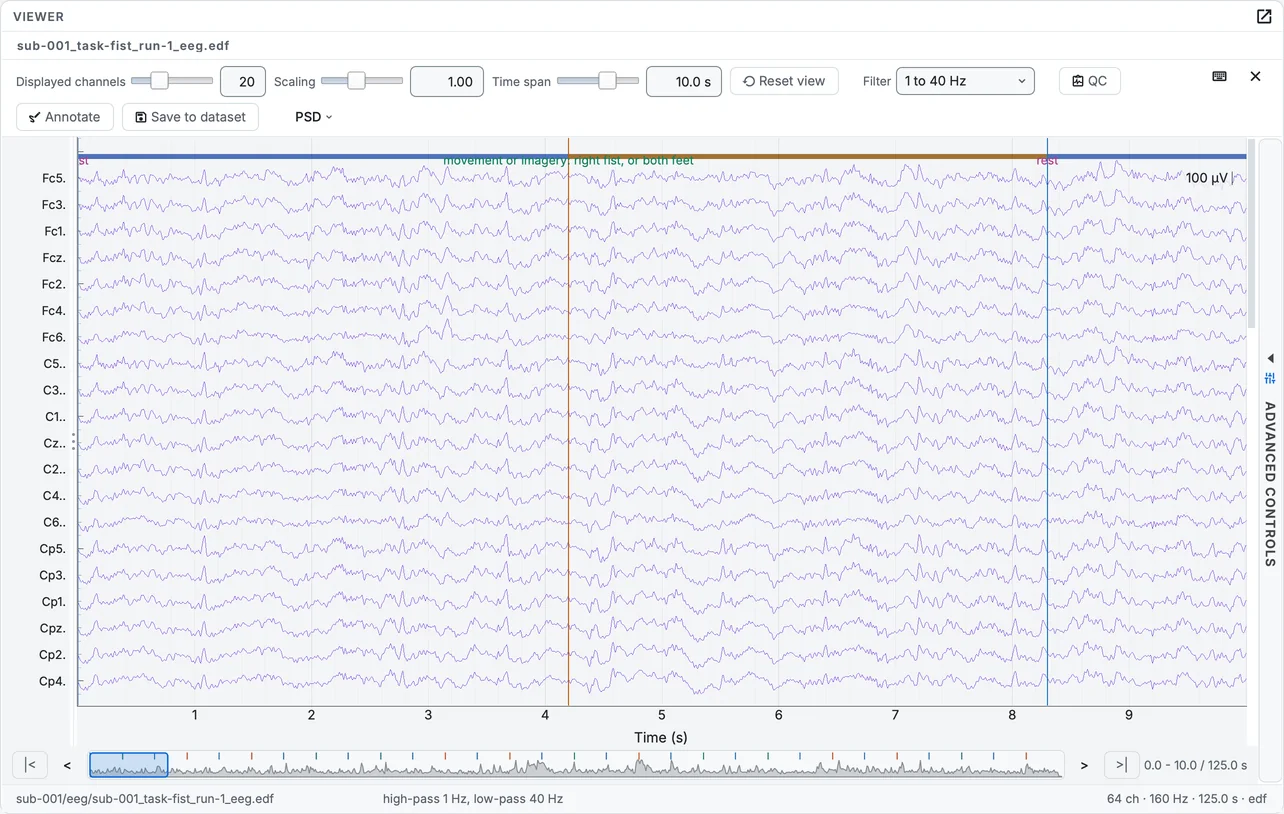1284x814 pixels.
Task: Select the Cp3. channel label
Action: (x=52, y=575)
